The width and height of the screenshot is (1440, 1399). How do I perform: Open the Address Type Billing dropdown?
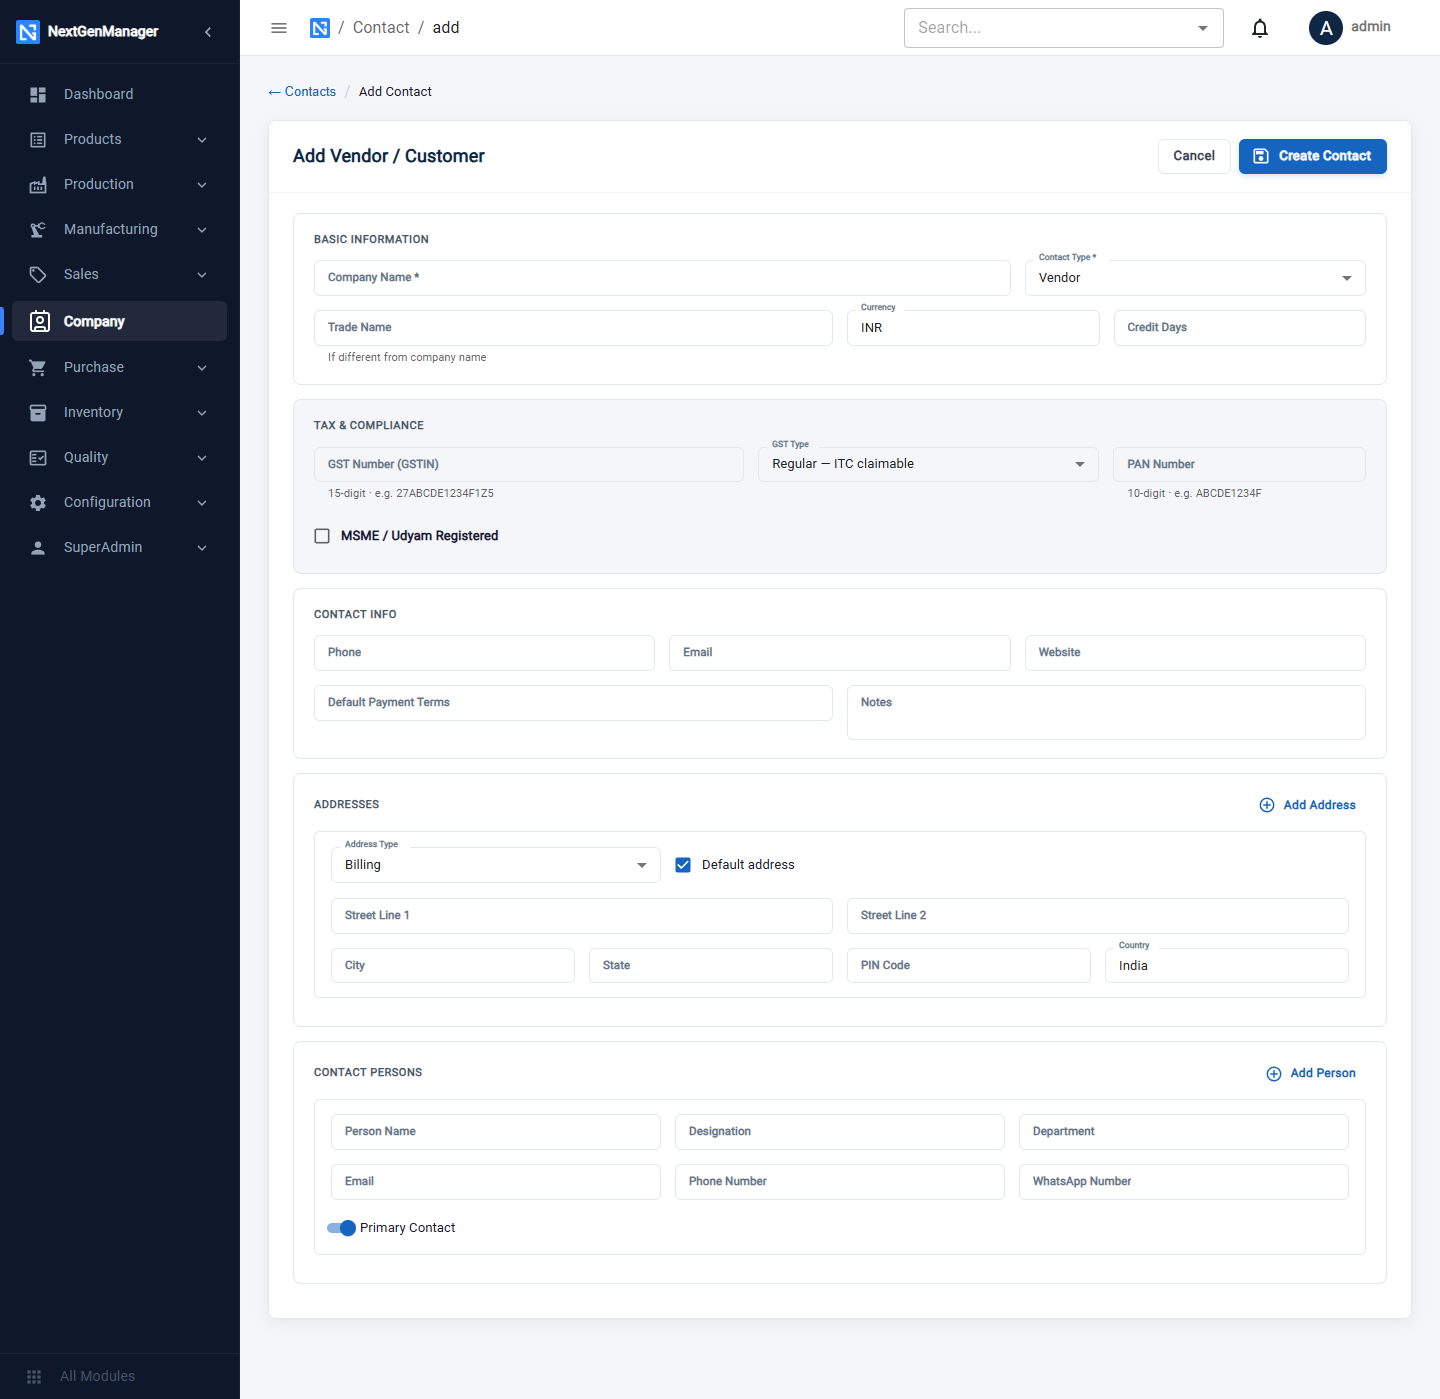coord(496,865)
